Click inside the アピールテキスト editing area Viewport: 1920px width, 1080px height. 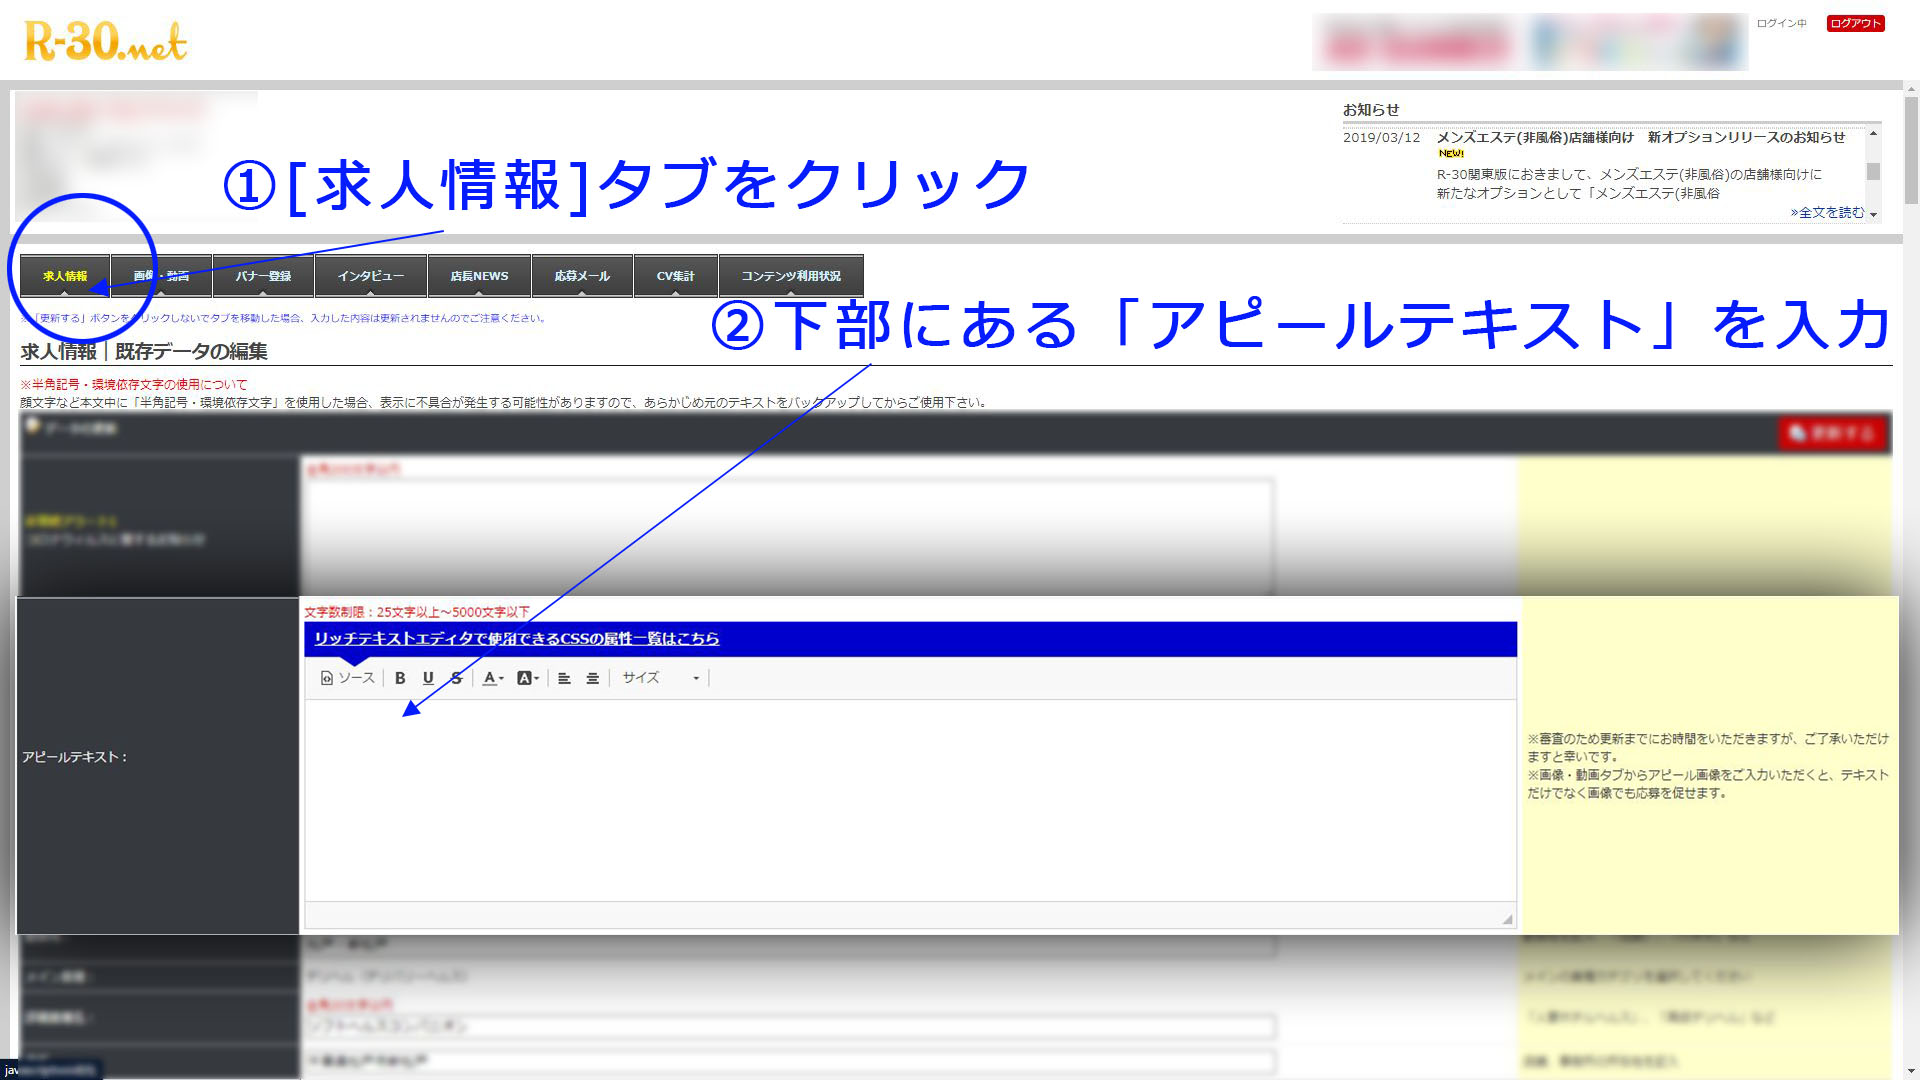click(910, 800)
